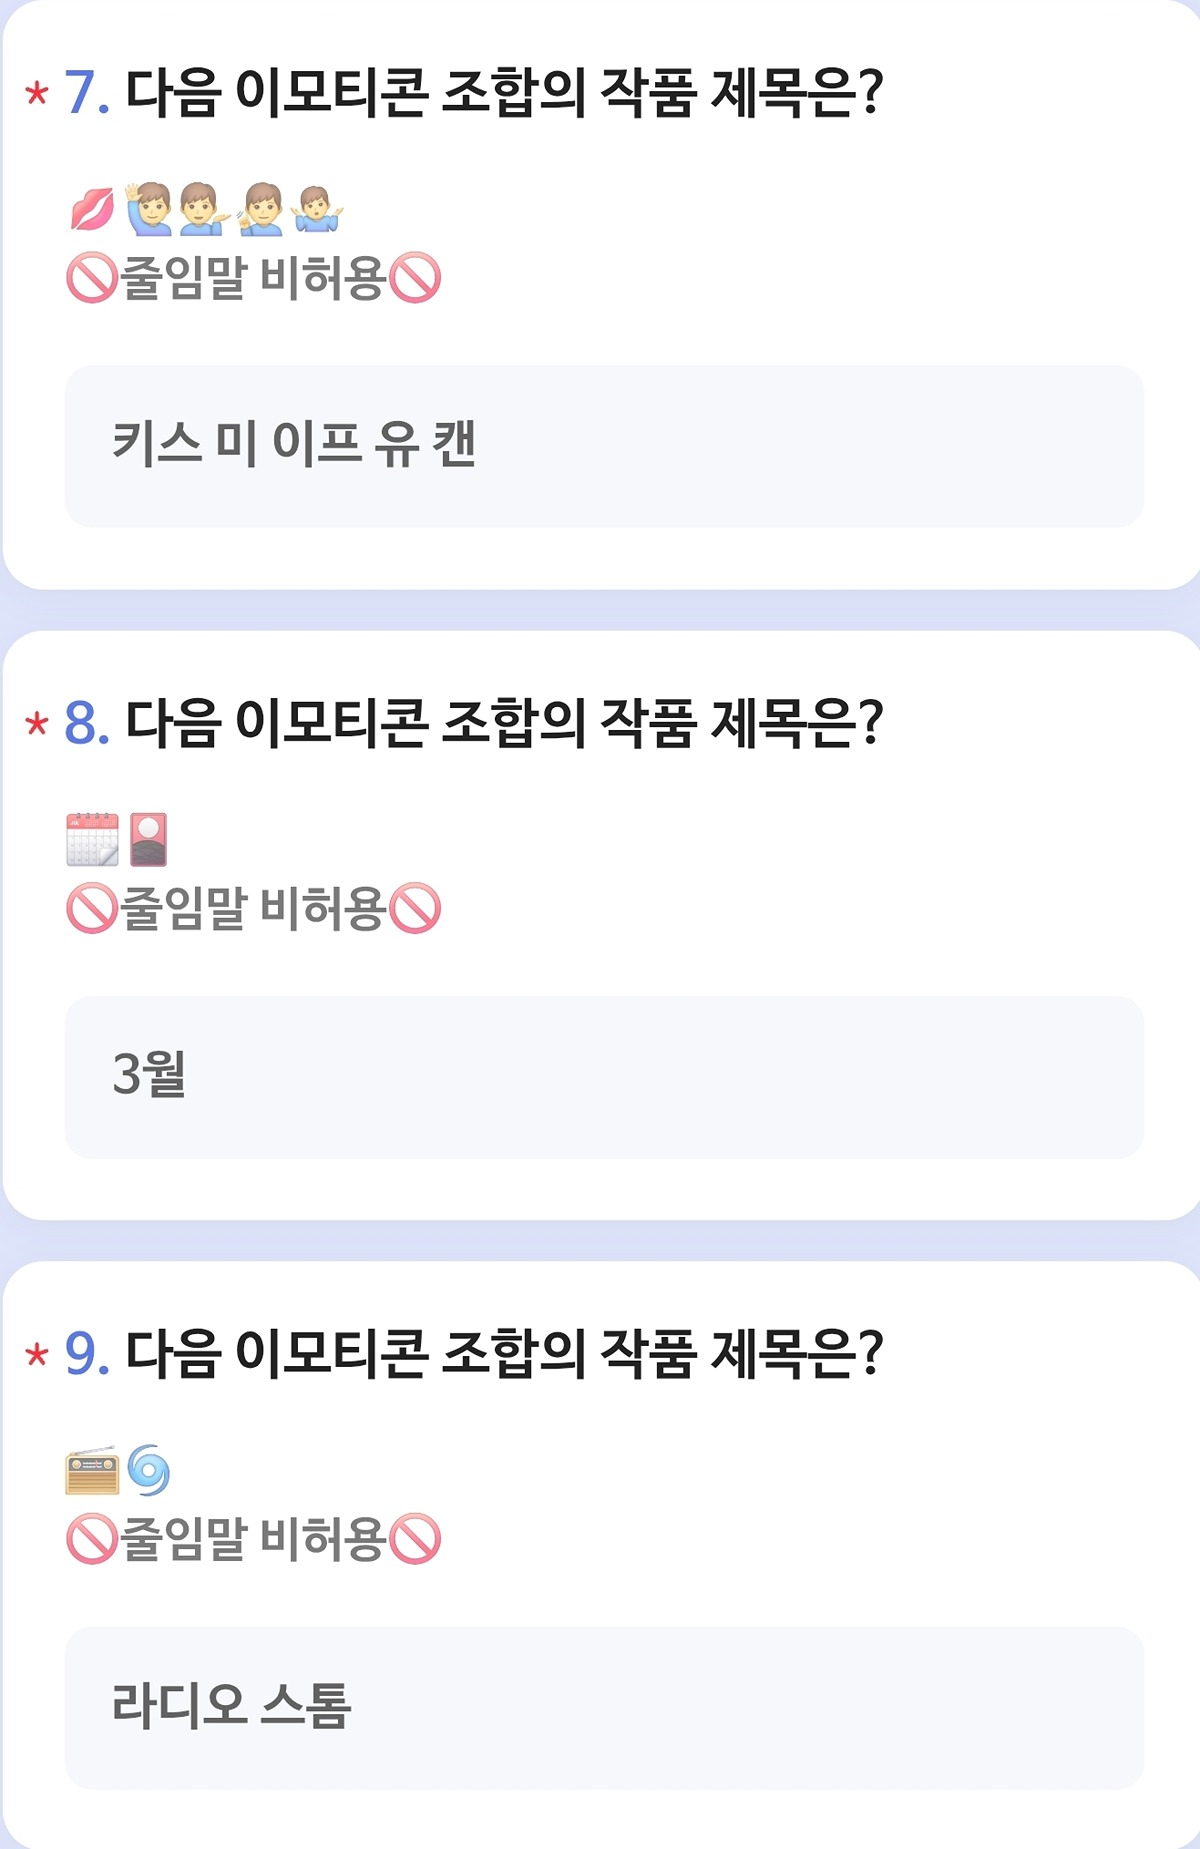The image size is (1200, 1849).
Task: Click the radio emoji in question 9
Action: pyautogui.click(x=92, y=1470)
